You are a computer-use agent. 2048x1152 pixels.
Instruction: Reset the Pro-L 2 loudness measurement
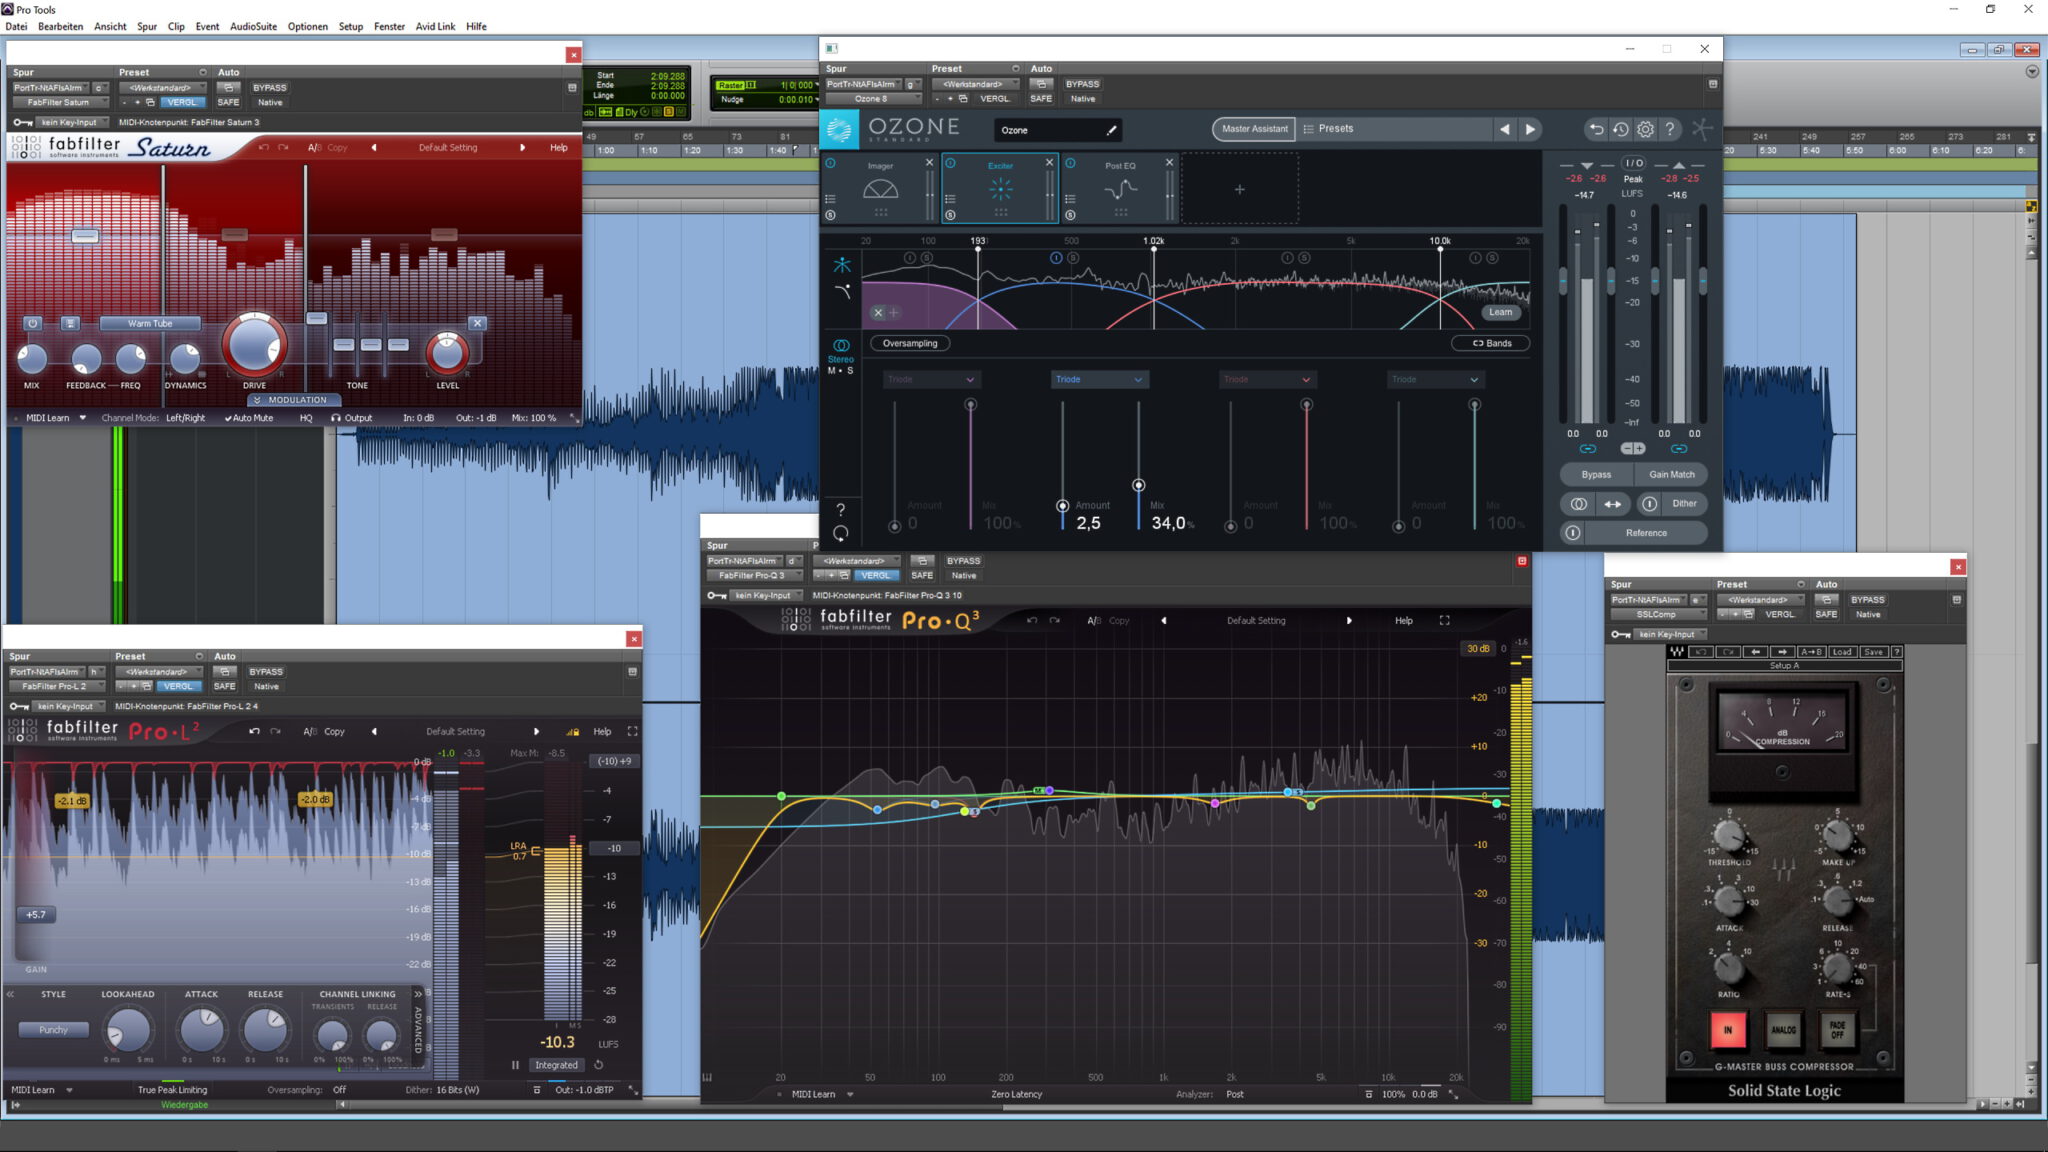599,1065
